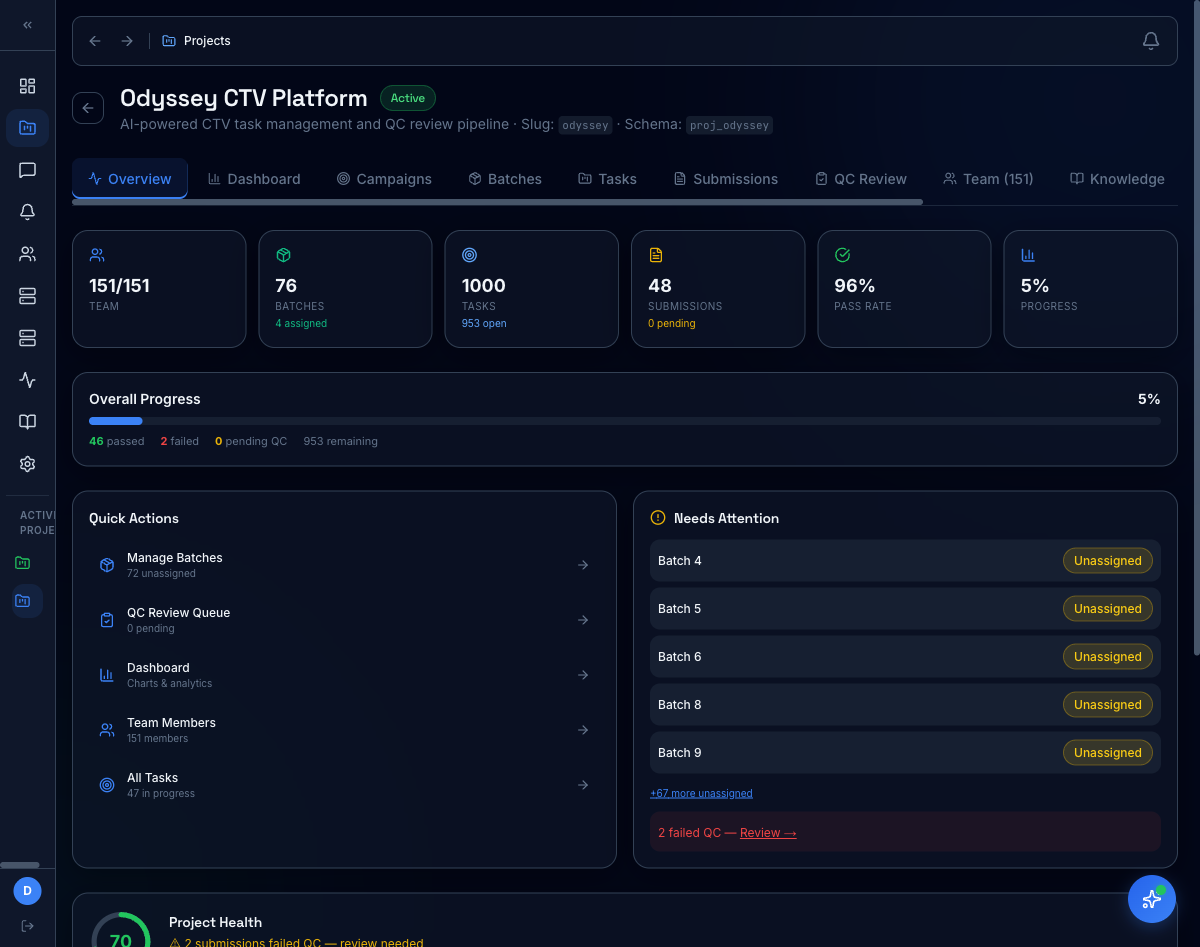Open the Projects folder icon in sidebar
The width and height of the screenshot is (1200, 947).
click(x=27, y=128)
